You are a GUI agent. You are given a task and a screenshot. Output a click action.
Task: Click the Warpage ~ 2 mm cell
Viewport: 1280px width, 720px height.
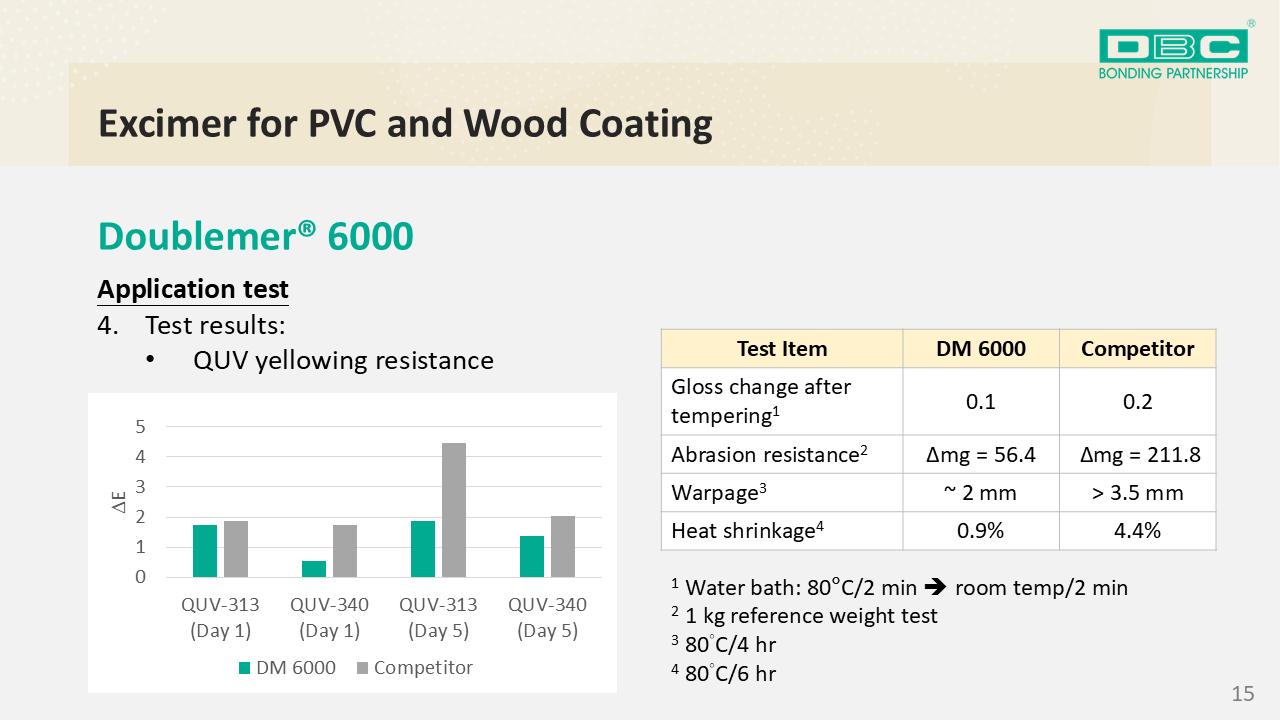[980, 493]
